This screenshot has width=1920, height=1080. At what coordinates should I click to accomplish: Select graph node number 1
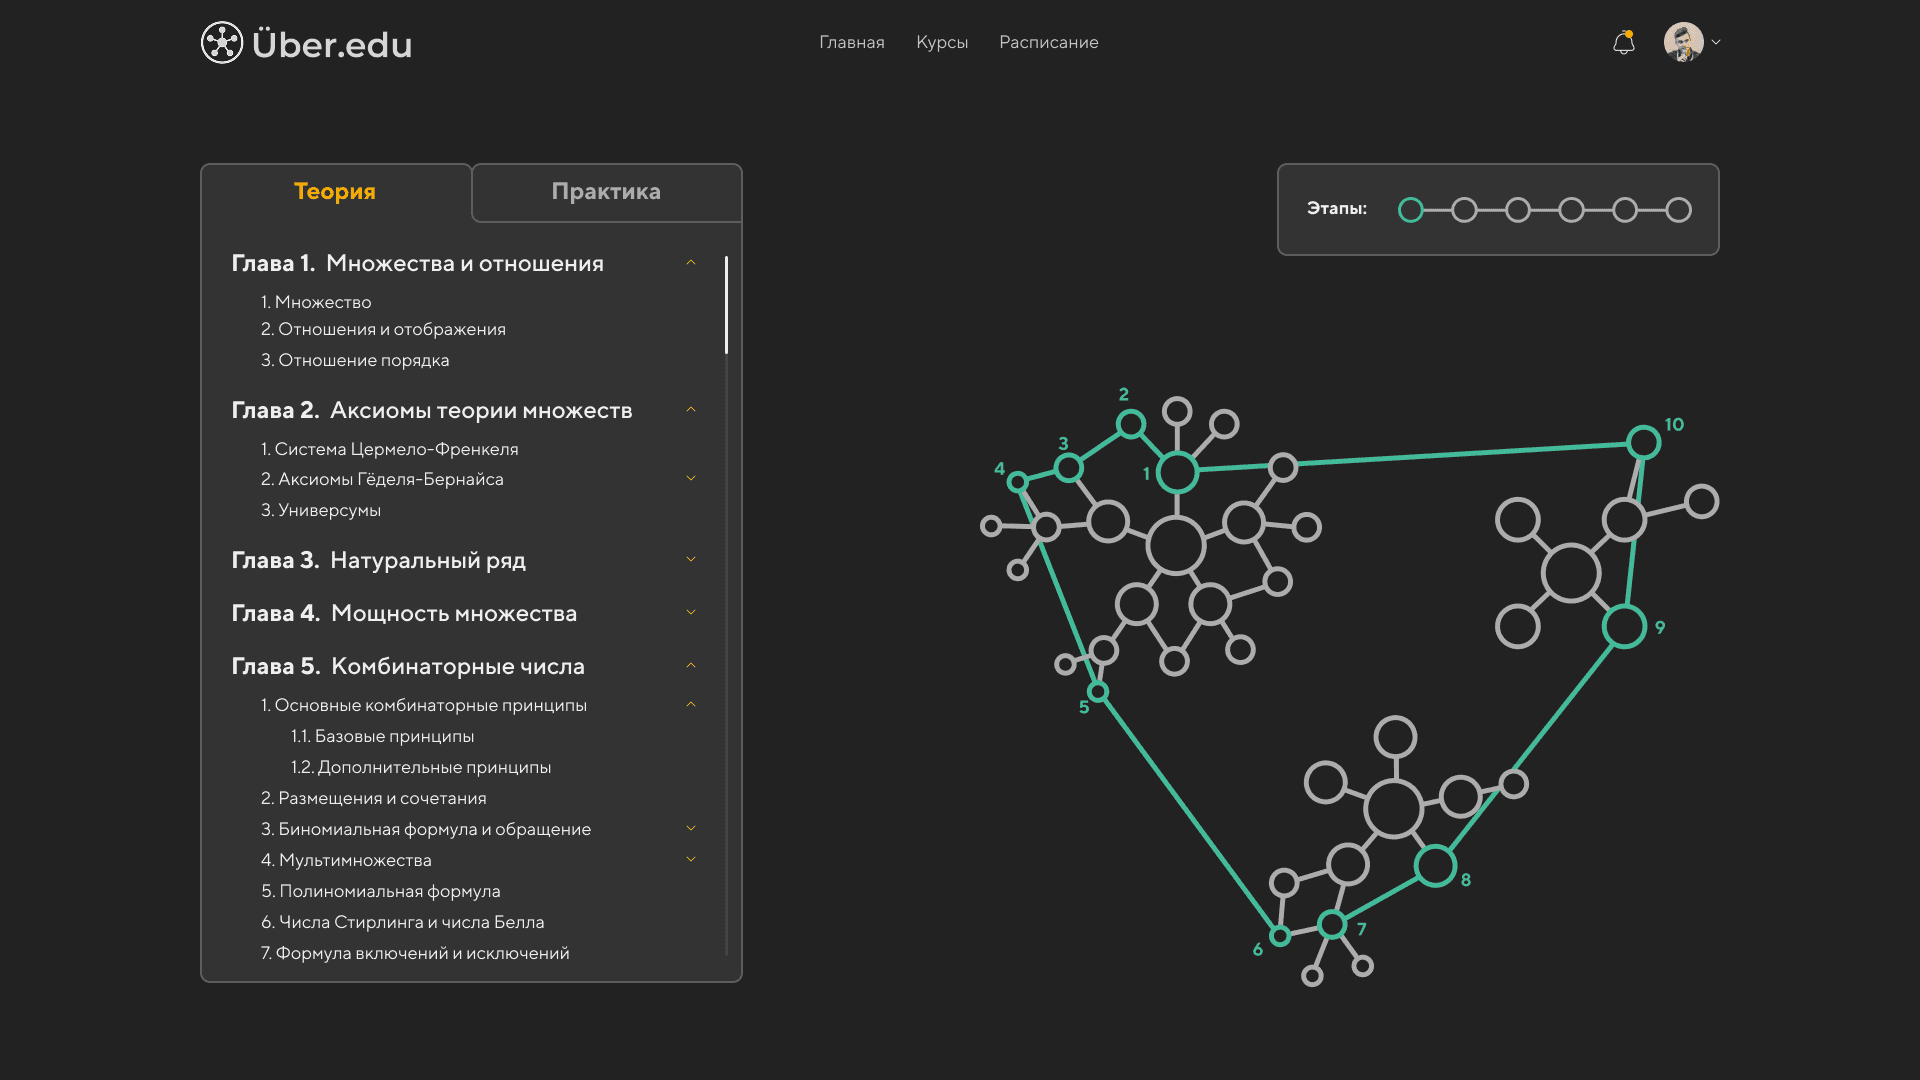tap(1178, 472)
